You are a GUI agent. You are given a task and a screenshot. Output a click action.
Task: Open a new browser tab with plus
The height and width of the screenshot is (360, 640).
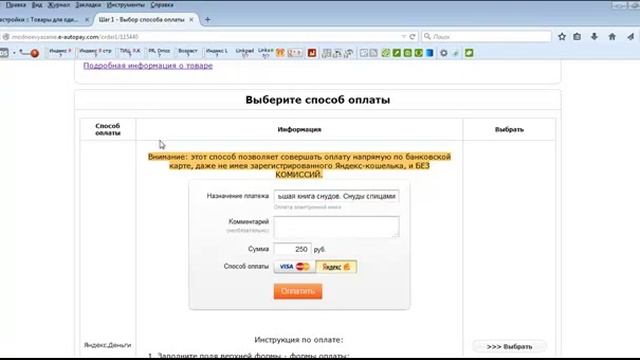click(x=207, y=20)
